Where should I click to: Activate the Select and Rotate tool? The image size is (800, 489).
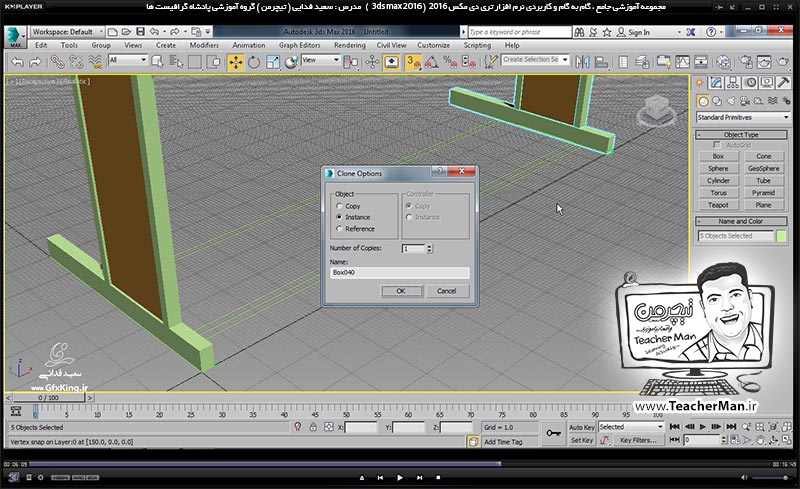point(254,62)
